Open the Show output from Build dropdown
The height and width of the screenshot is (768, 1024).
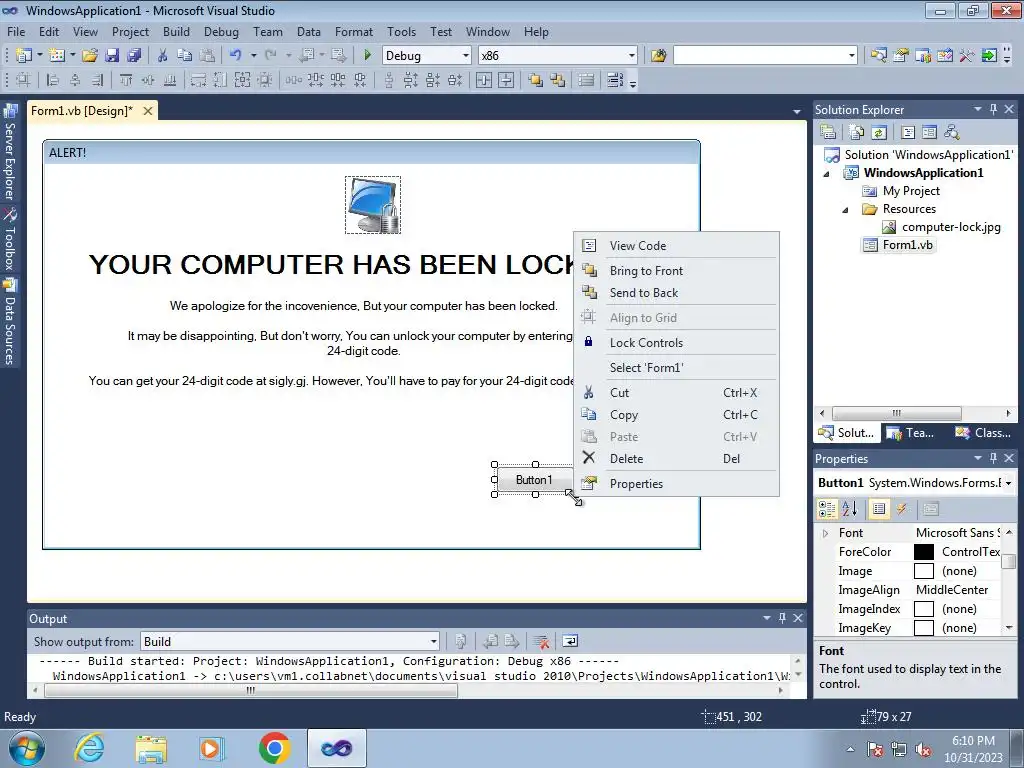pos(433,641)
